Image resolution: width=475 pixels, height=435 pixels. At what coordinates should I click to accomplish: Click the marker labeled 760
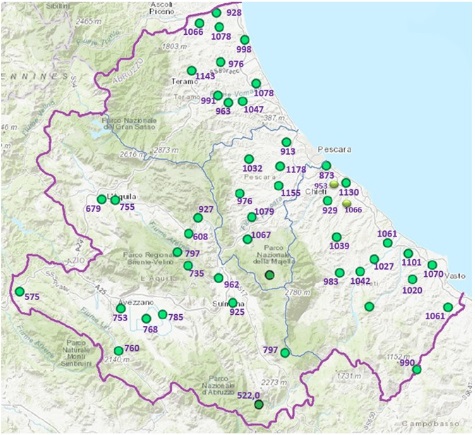pos(119,351)
